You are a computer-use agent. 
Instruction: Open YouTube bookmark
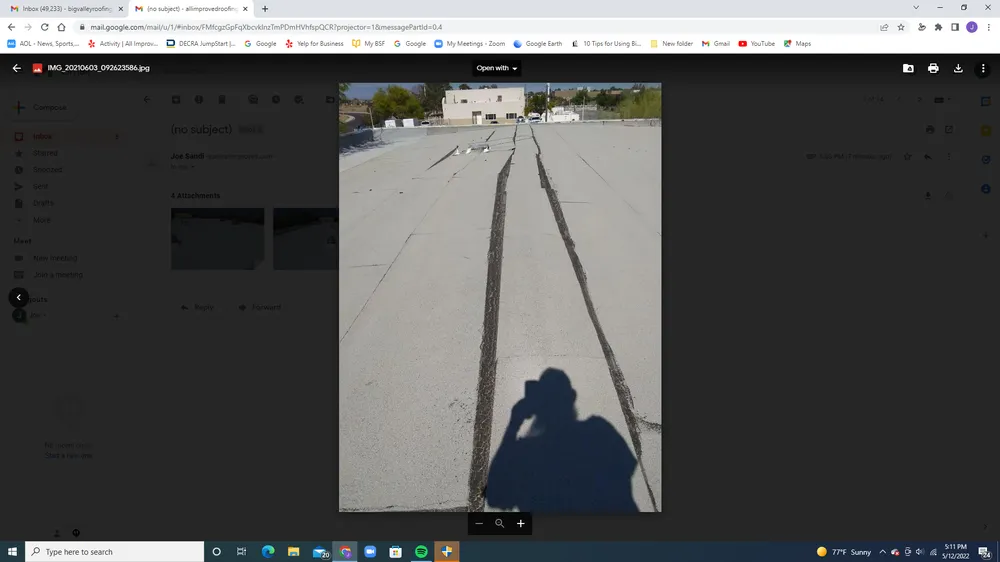tap(756, 43)
